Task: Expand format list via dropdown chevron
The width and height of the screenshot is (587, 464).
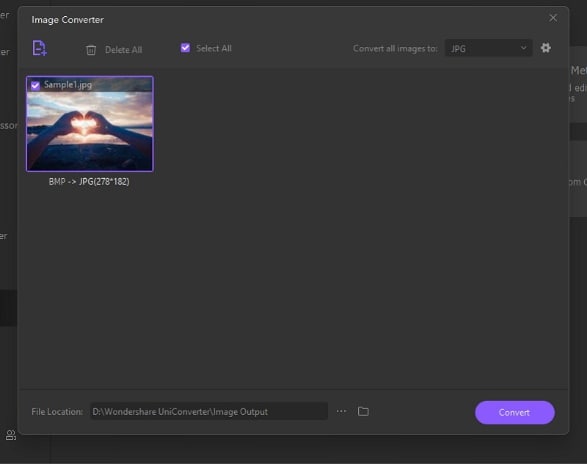Action: (x=523, y=48)
